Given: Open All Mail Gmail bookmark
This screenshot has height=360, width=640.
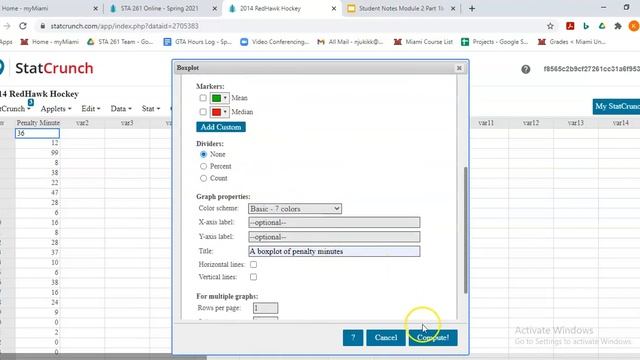Looking at the screenshot, I should tap(351, 42).
